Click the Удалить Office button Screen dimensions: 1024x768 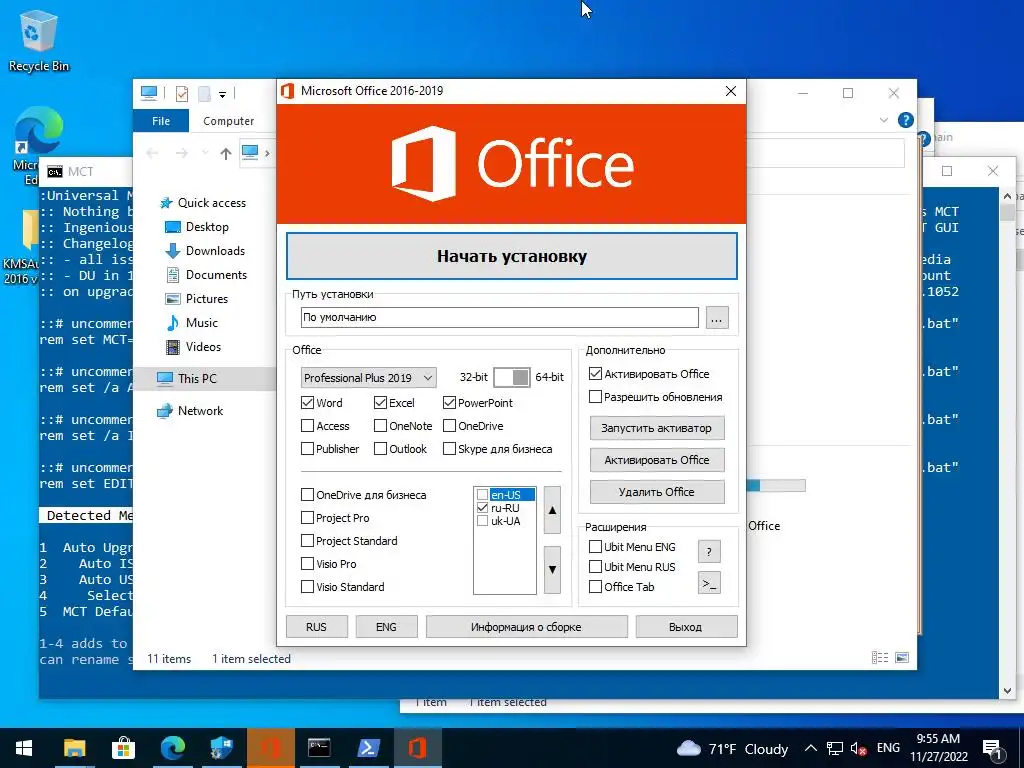coord(657,492)
